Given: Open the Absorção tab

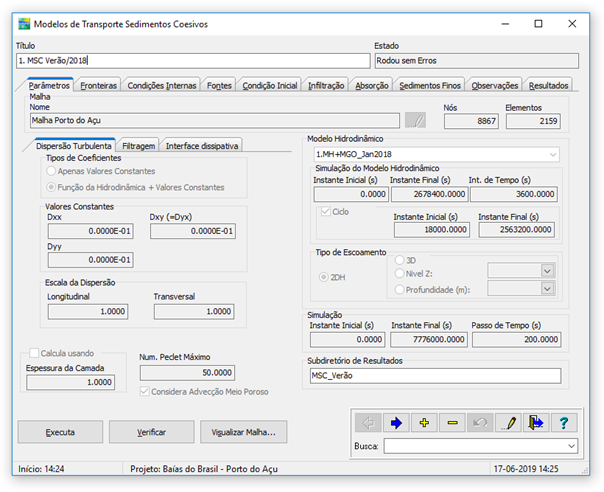Looking at the screenshot, I should pos(372,85).
